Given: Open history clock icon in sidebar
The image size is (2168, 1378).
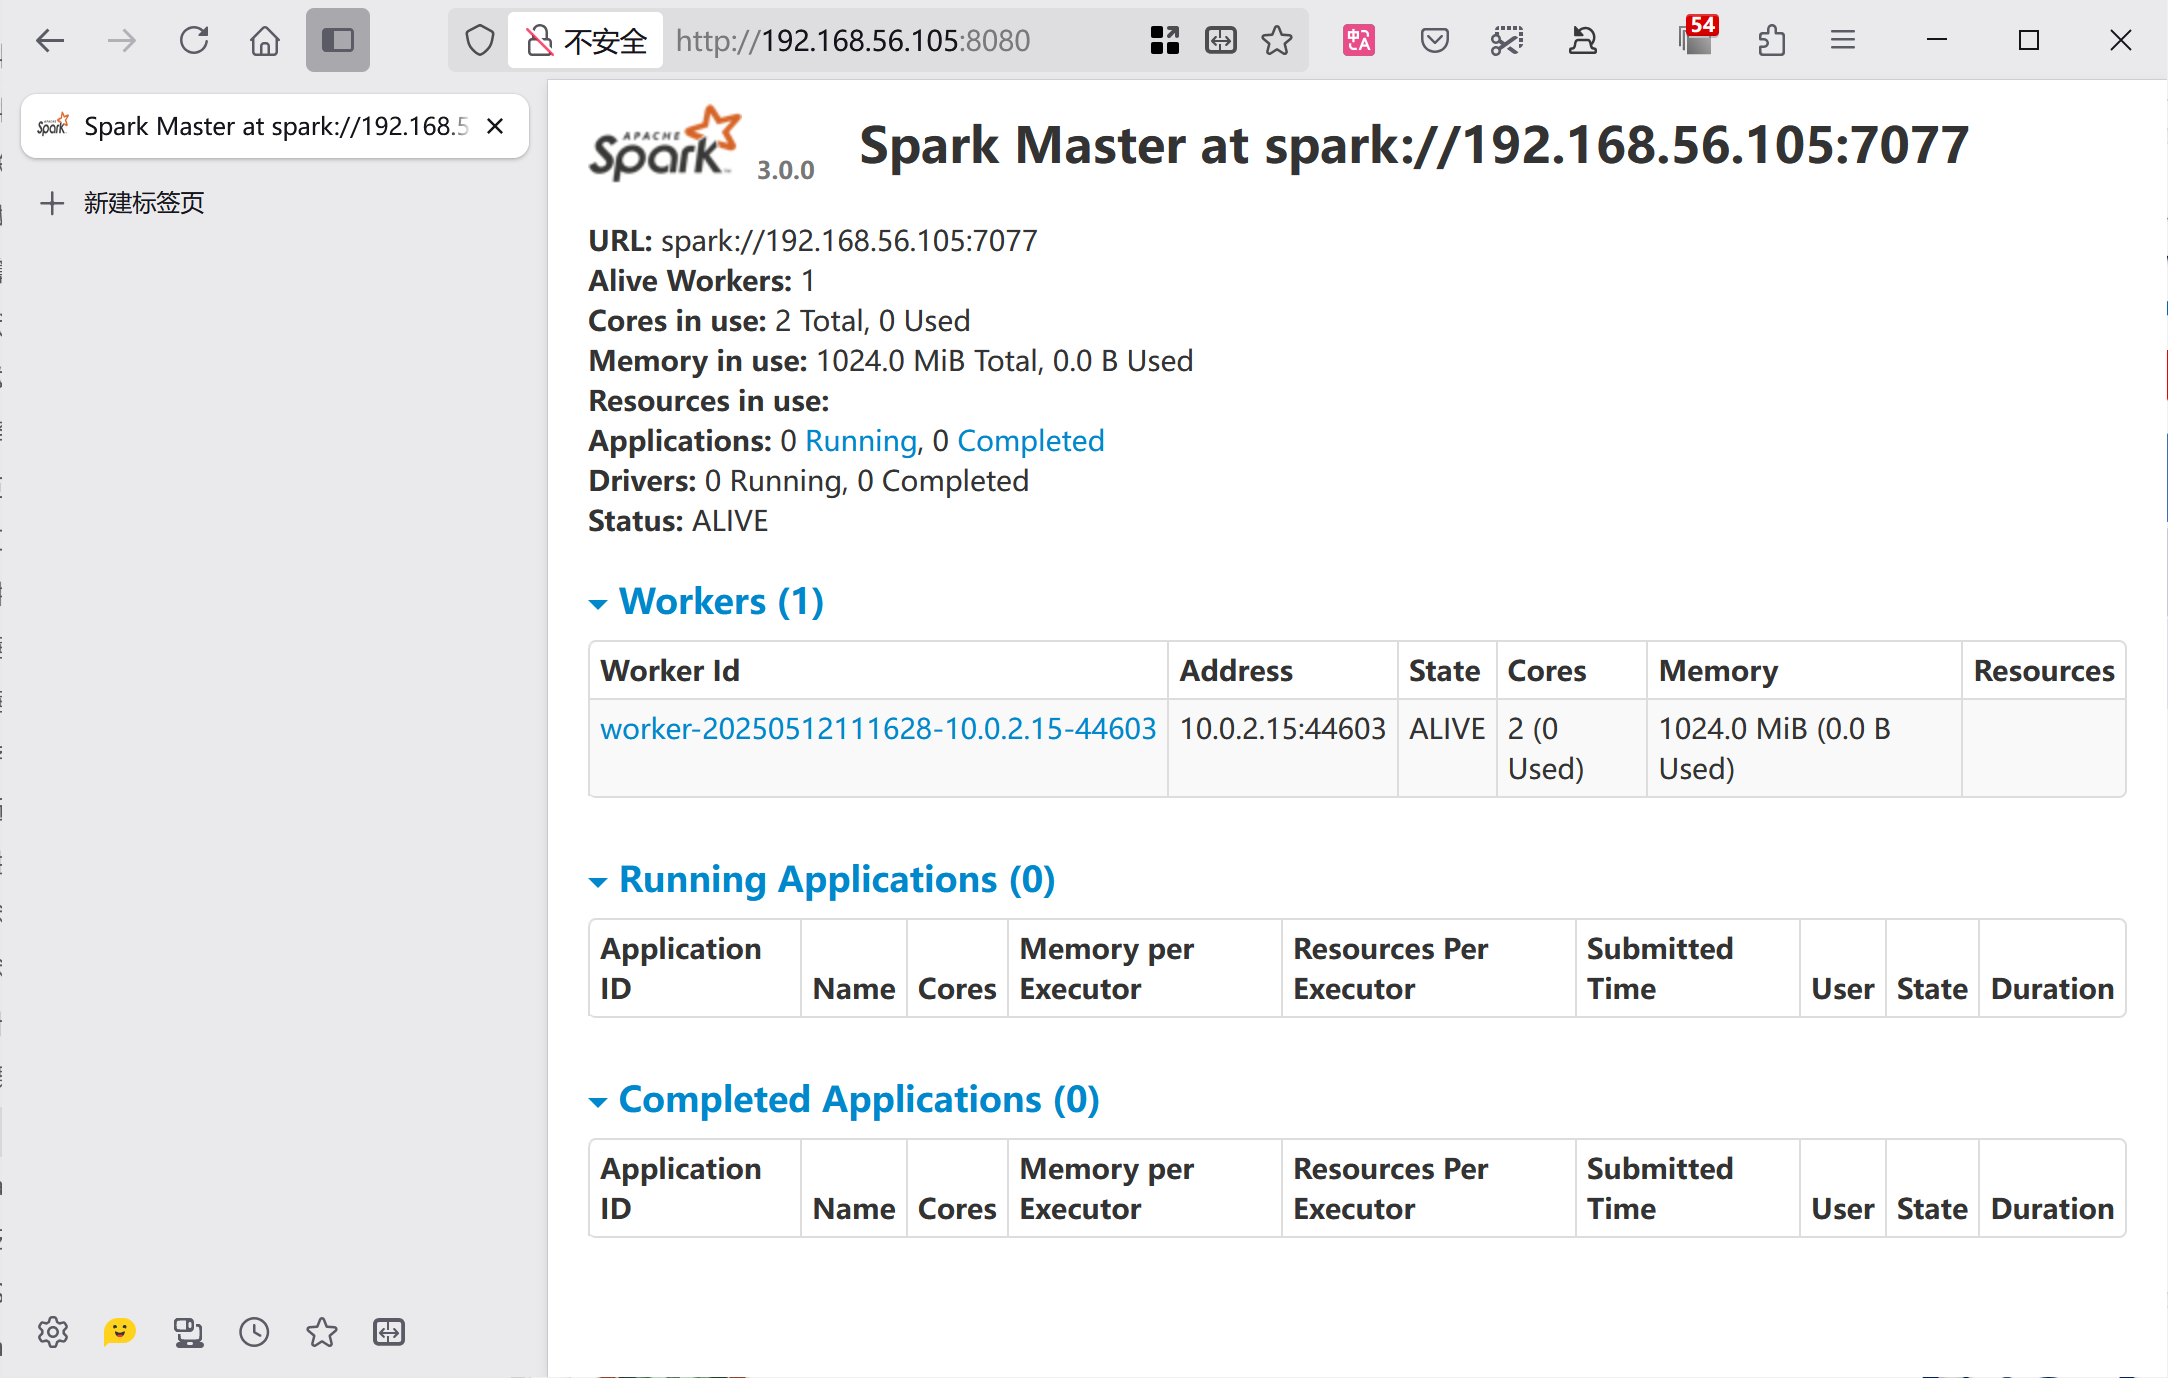Looking at the screenshot, I should click(254, 1332).
